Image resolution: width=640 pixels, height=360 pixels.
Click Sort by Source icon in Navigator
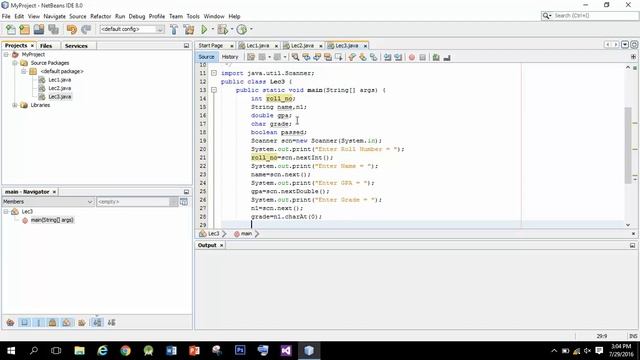click(x=111, y=322)
